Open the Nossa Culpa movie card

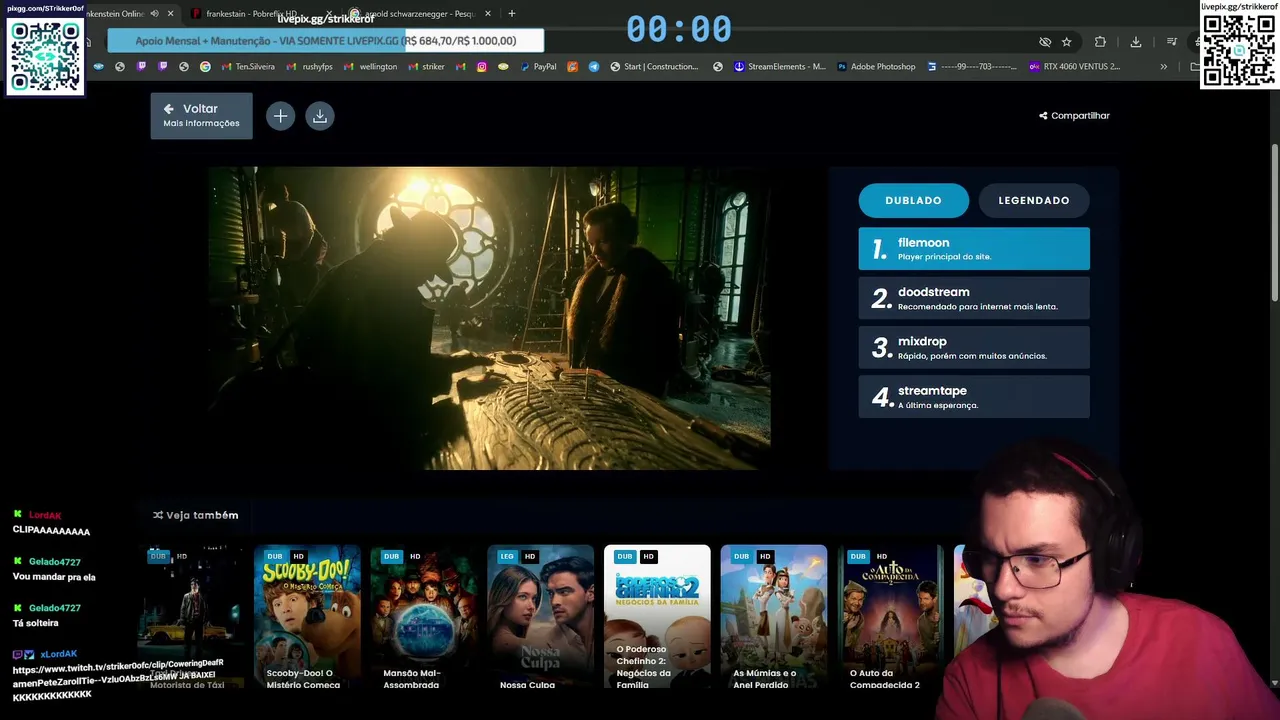(x=541, y=617)
